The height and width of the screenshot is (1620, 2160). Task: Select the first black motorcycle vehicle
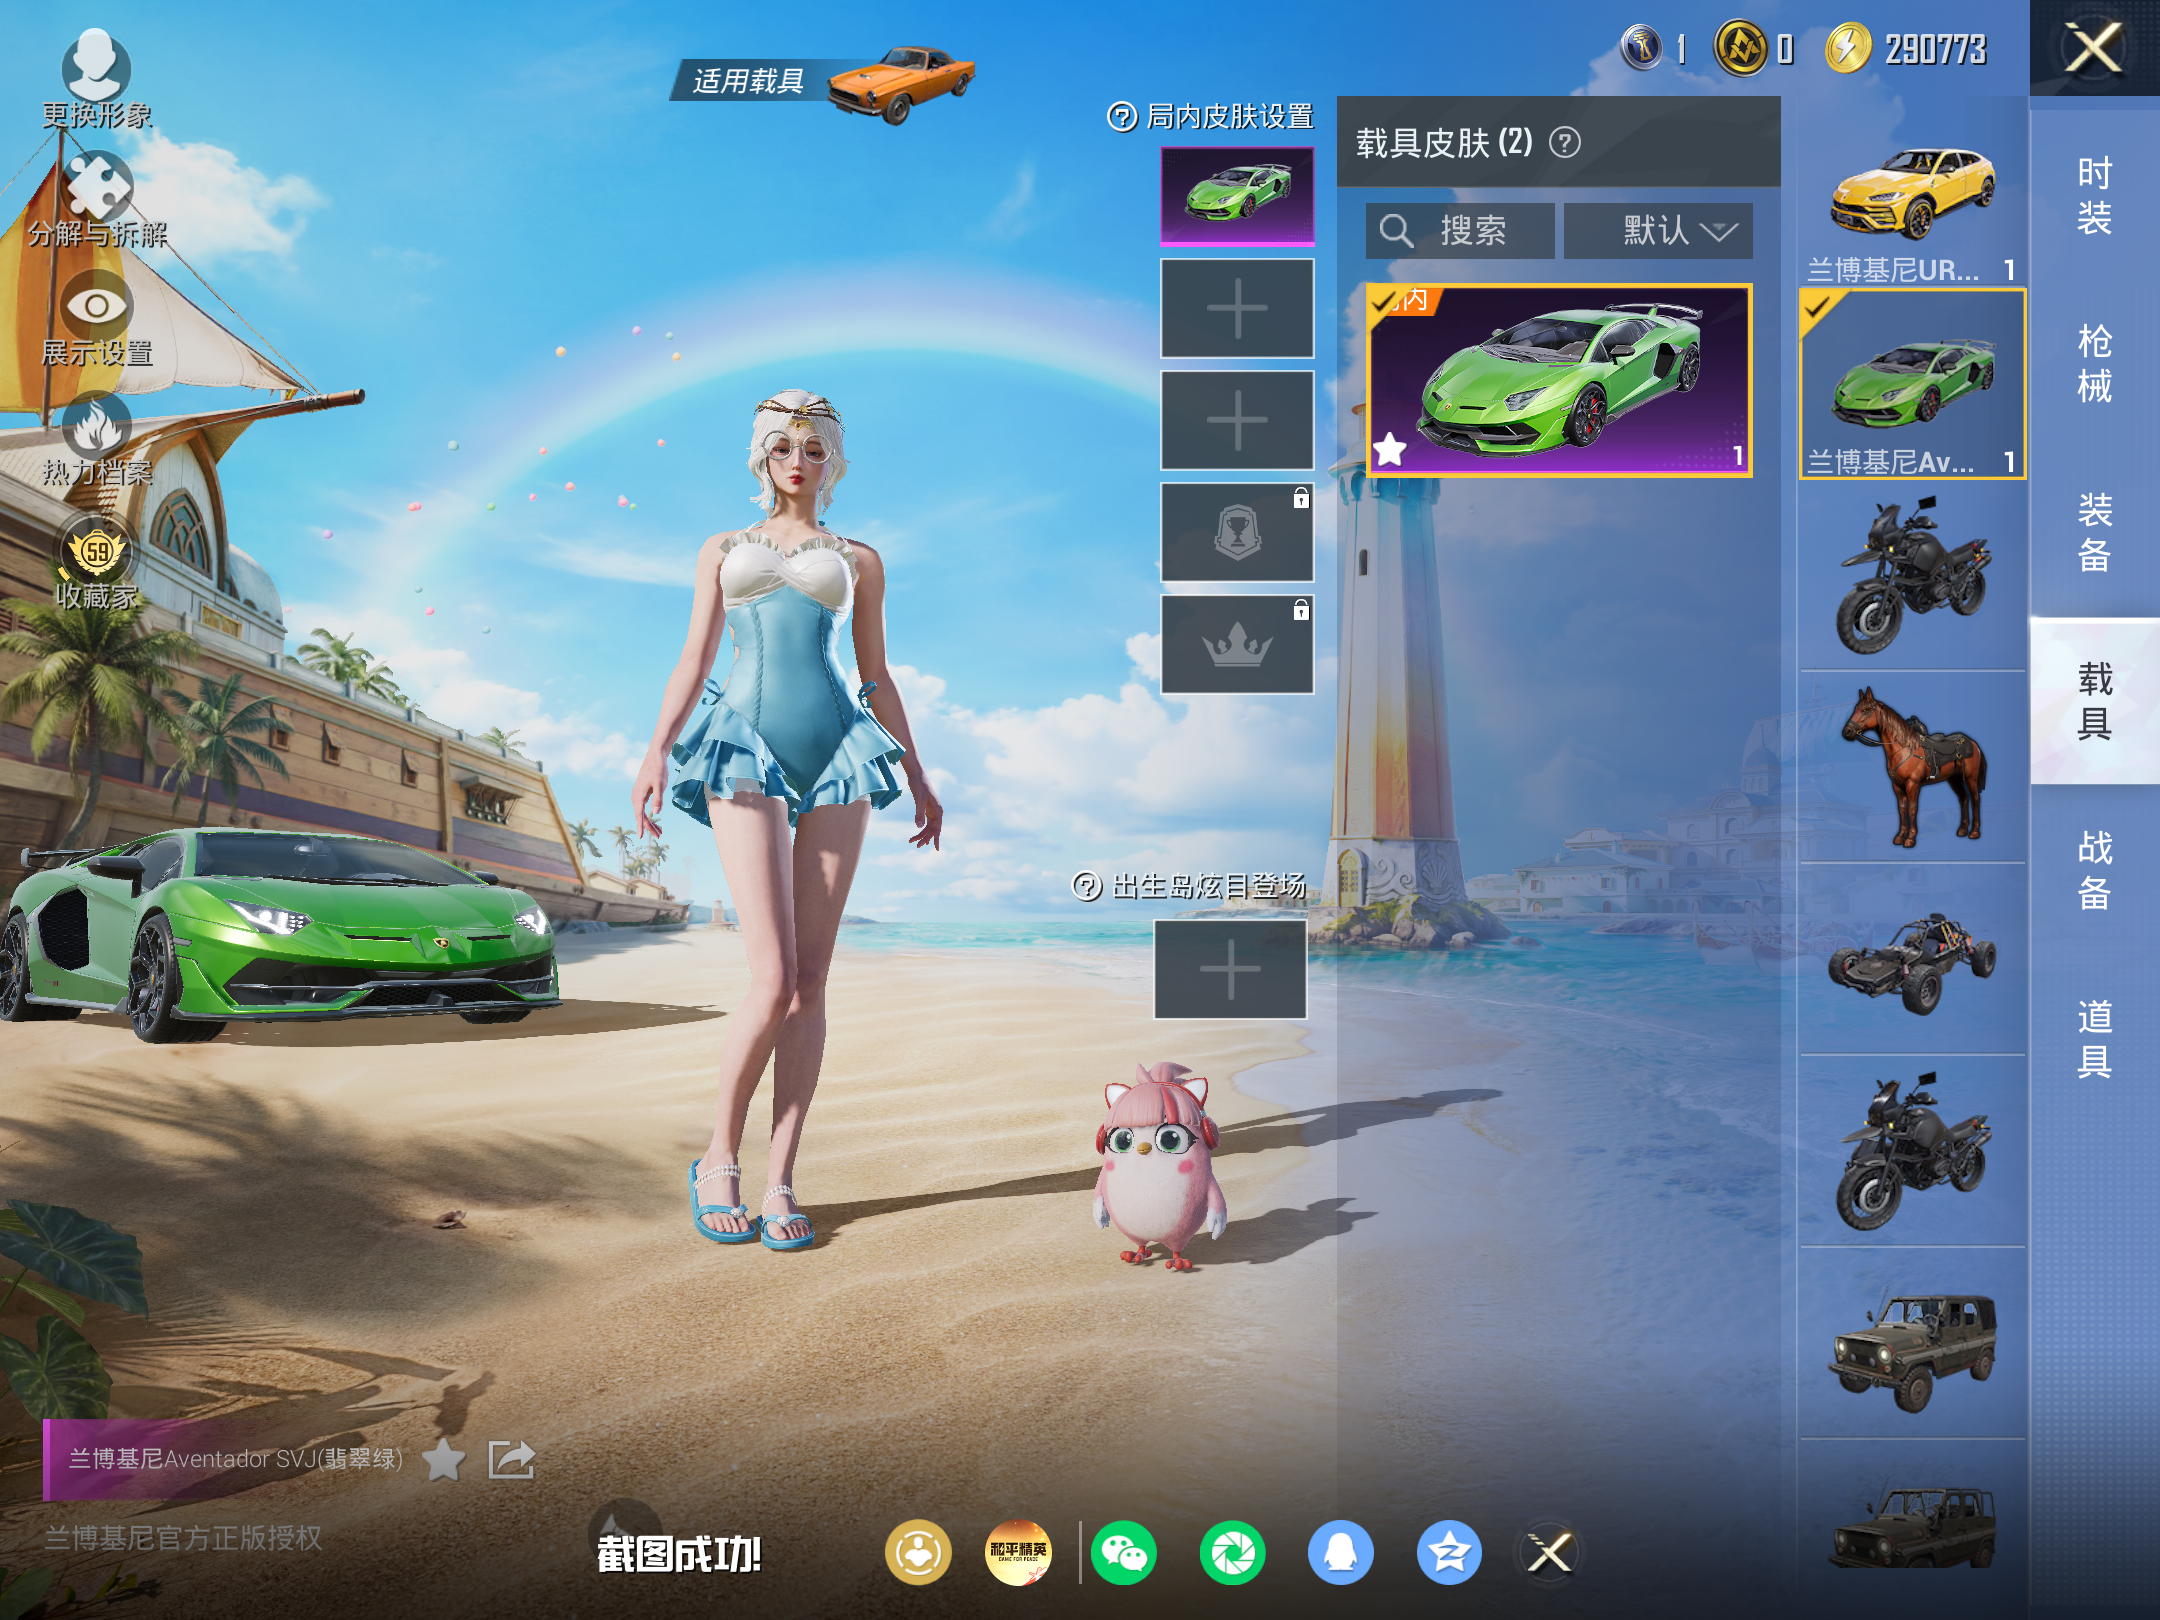[1912, 576]
